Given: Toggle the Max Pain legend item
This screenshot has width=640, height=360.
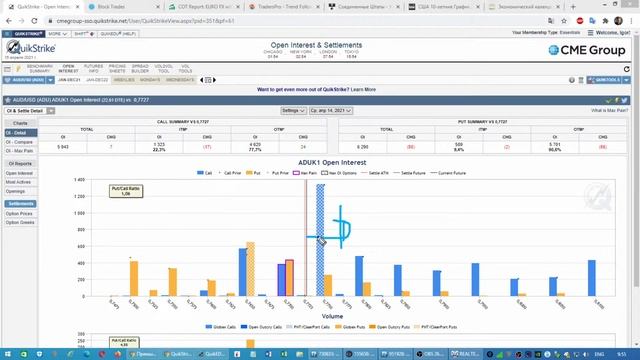Looking at the screenshot, I should (305, 173).
